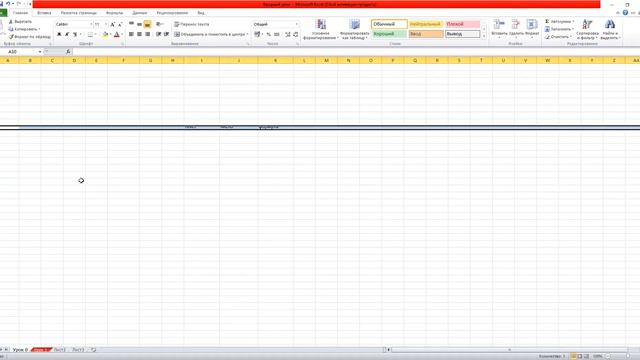640x360 pixels.
Task: Apply Percent style
Action: point(269,34)
